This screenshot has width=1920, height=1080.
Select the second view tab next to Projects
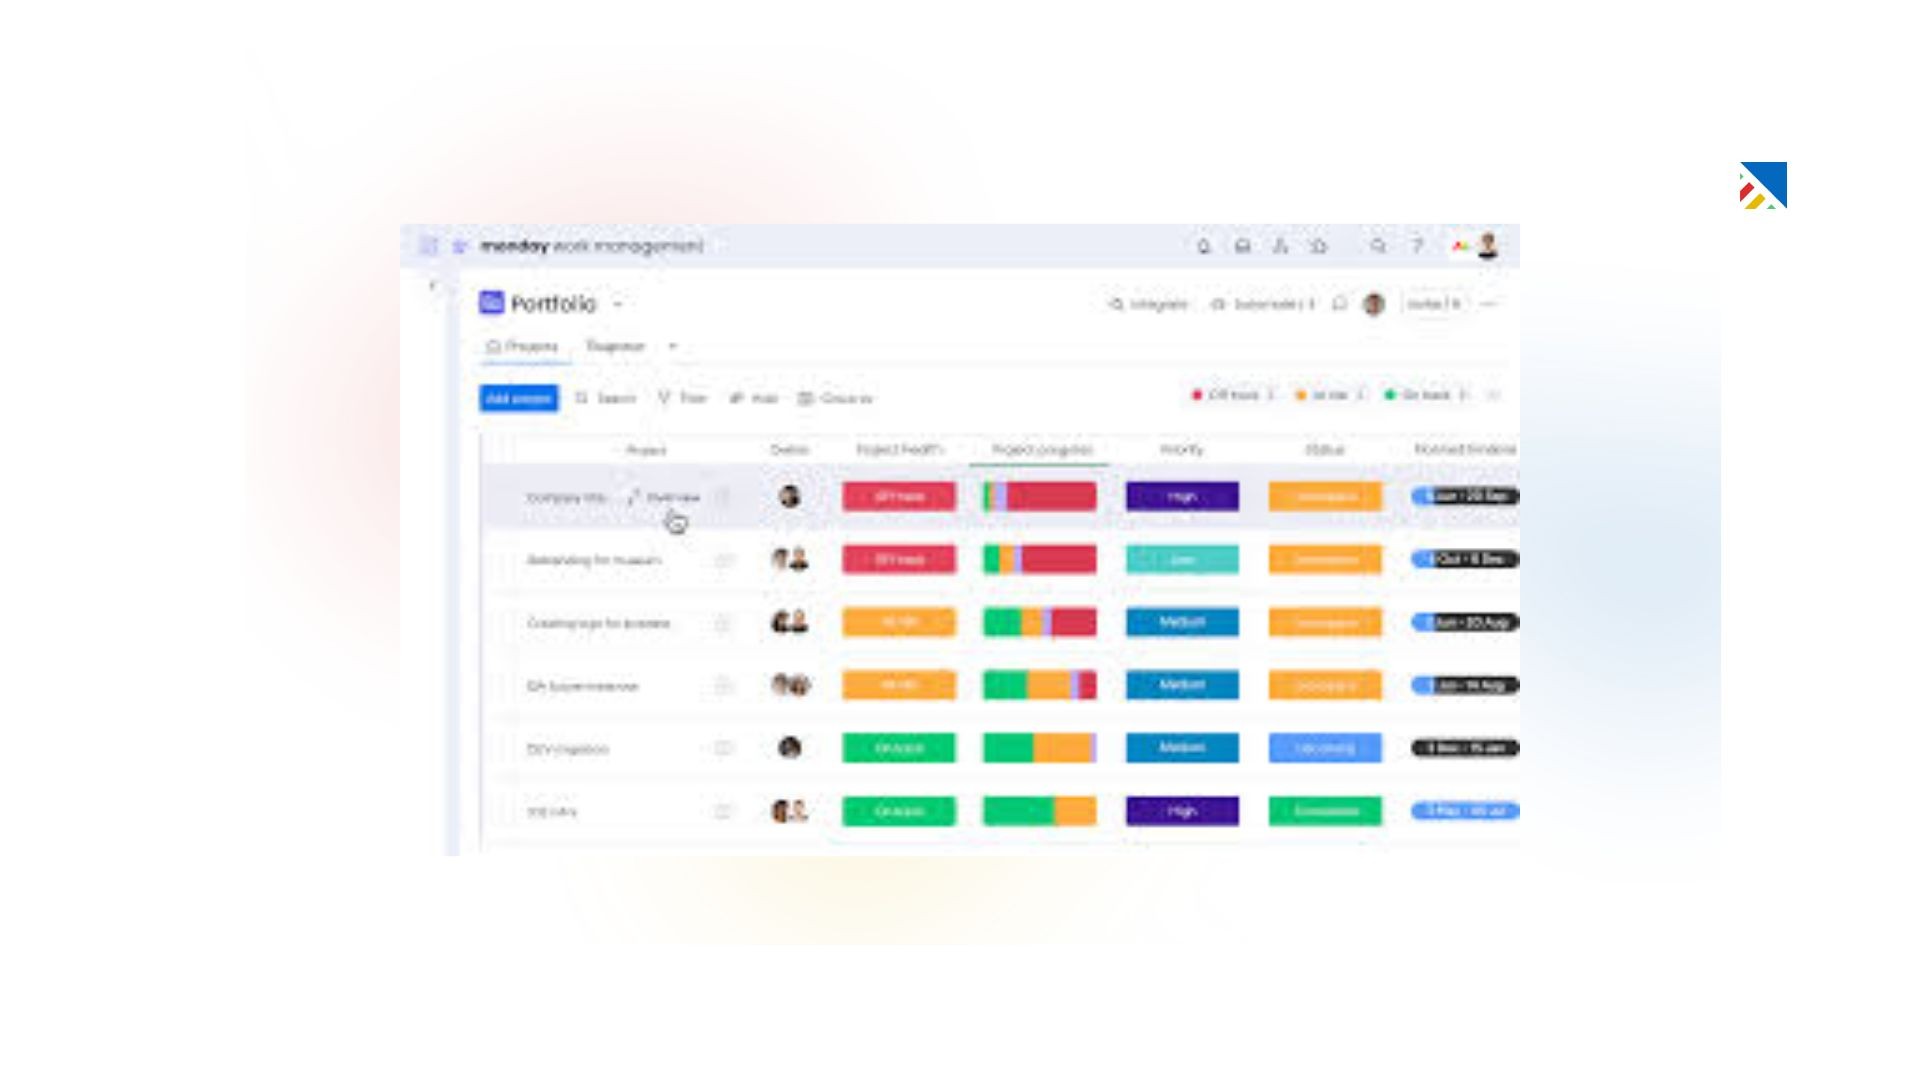[616, 347]
